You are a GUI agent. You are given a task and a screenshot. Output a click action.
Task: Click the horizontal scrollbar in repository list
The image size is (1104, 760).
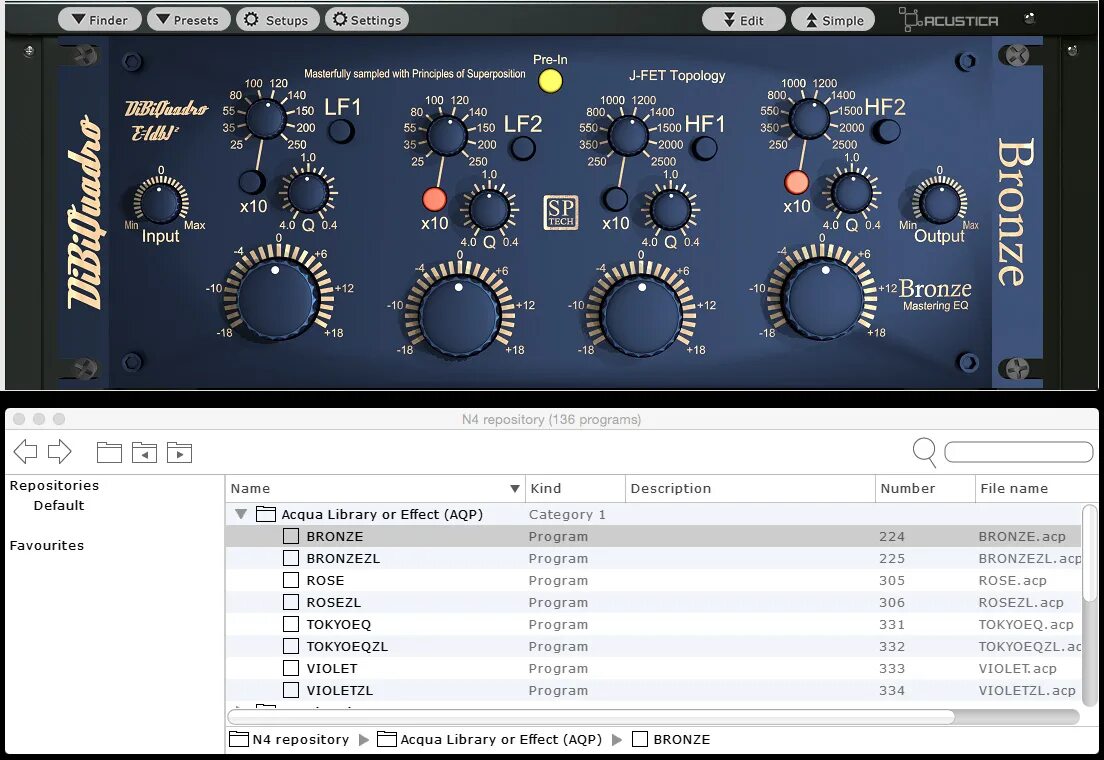pyautogui.click(x=591, y=716)
